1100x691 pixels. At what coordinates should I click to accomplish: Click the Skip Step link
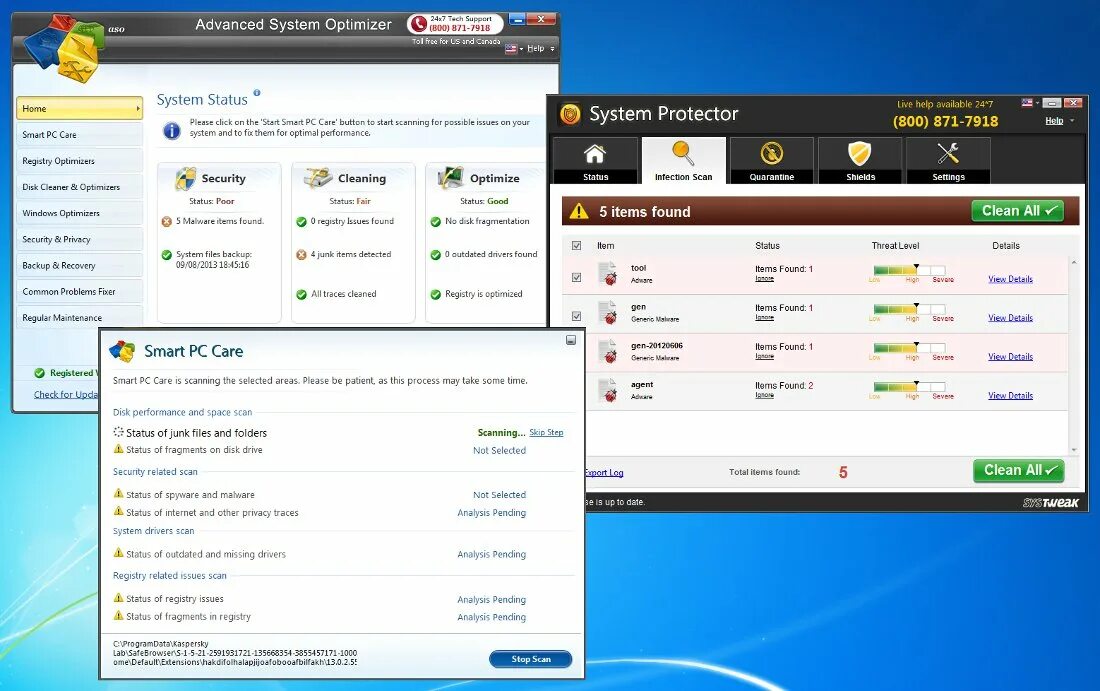coord(546,433)
